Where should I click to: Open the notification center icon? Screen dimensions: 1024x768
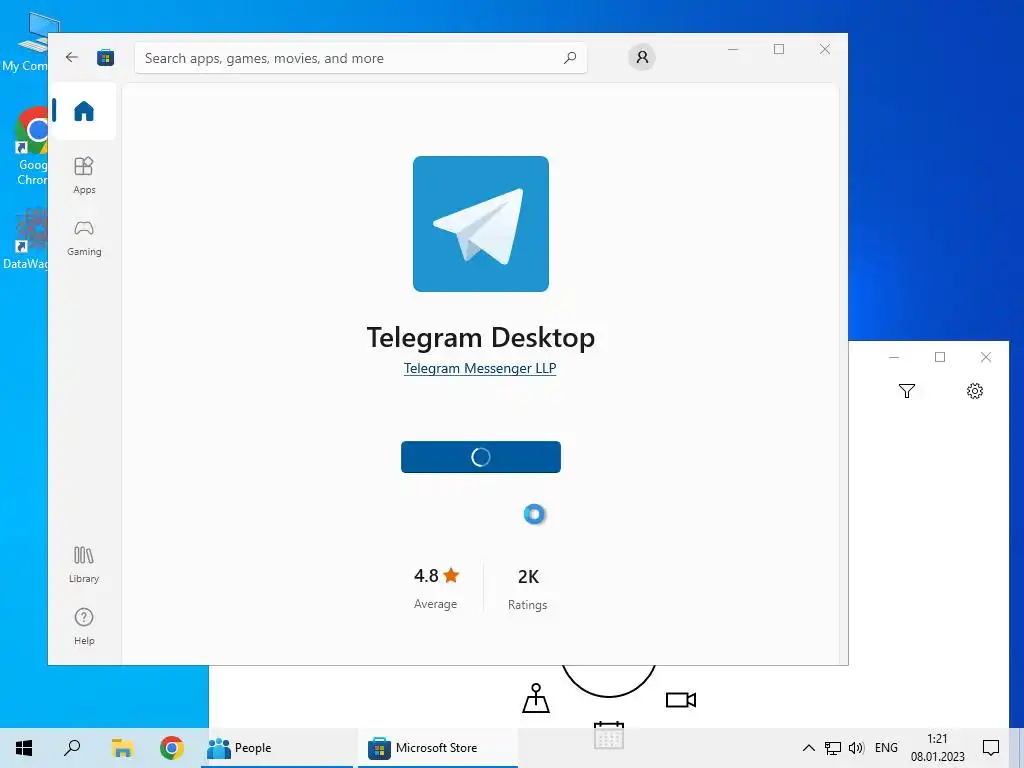pos(991,748)
